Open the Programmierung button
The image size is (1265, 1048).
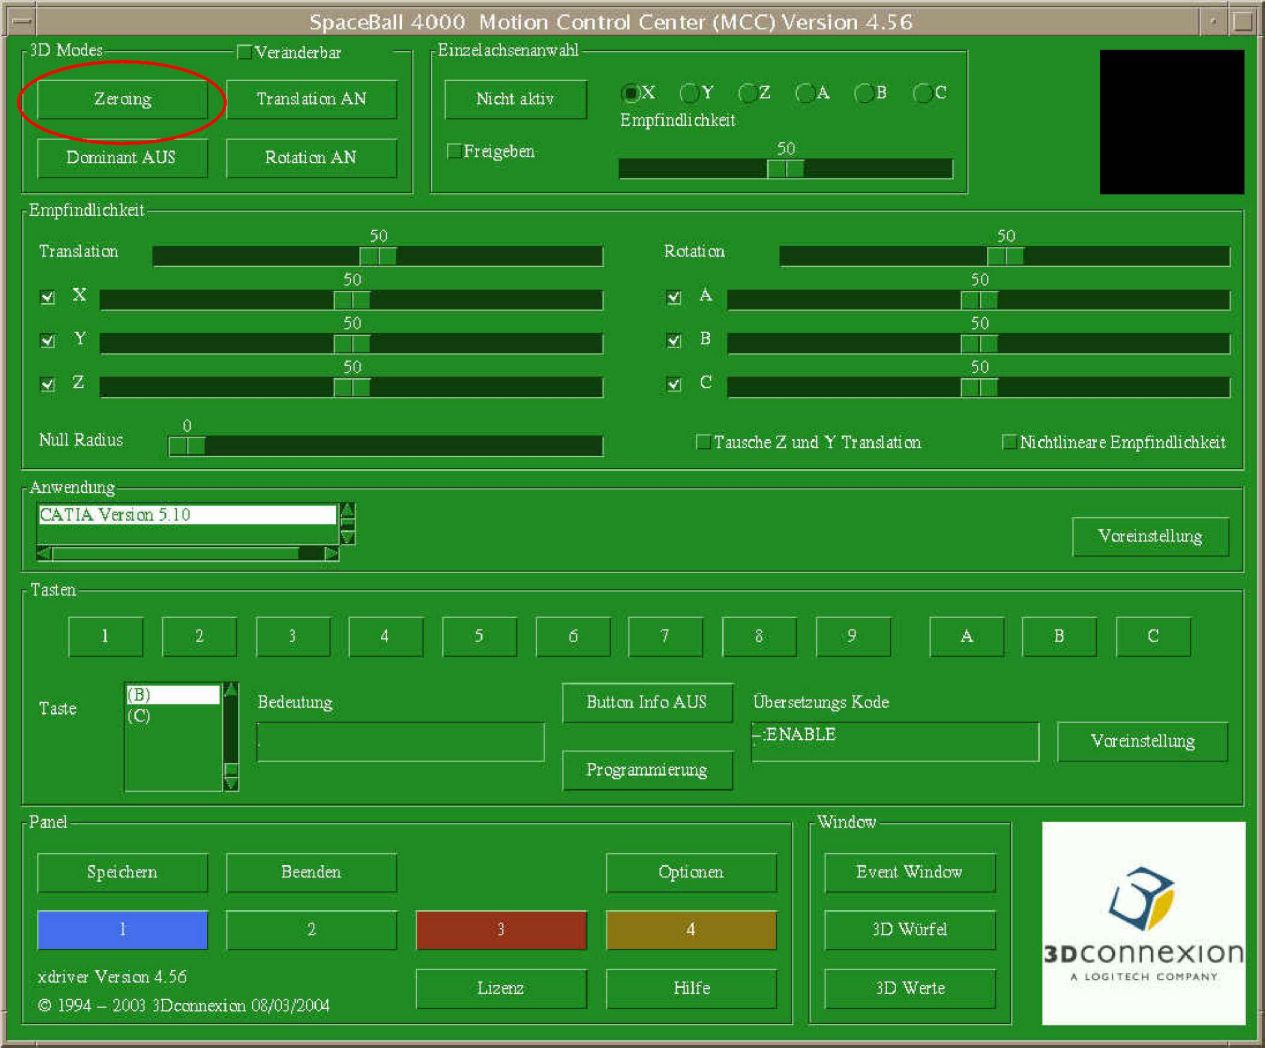(x=647, y=770)
